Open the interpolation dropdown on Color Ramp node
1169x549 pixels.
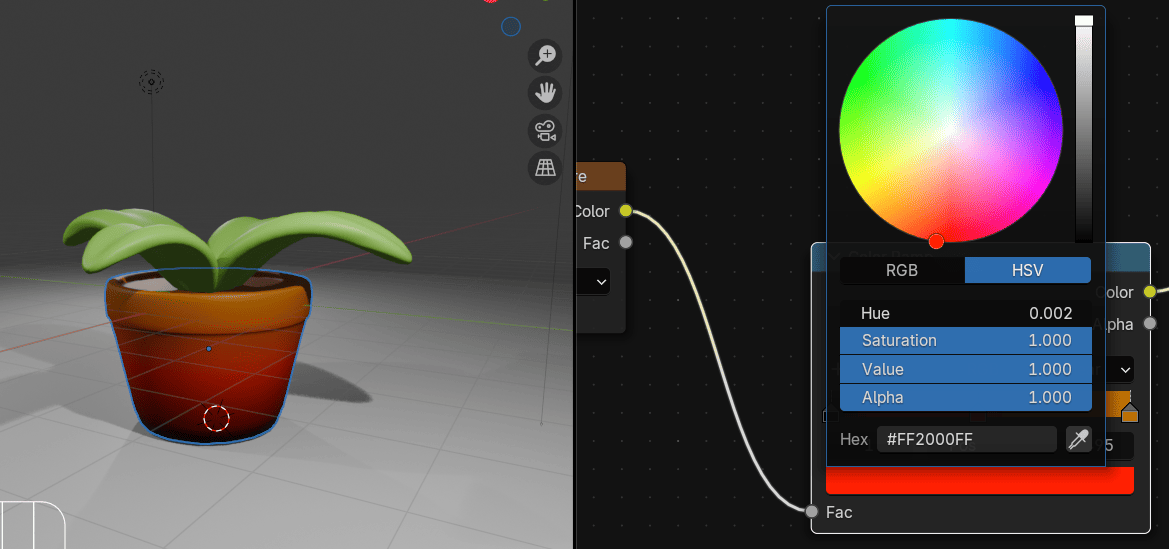click(x=1123, y=369)
